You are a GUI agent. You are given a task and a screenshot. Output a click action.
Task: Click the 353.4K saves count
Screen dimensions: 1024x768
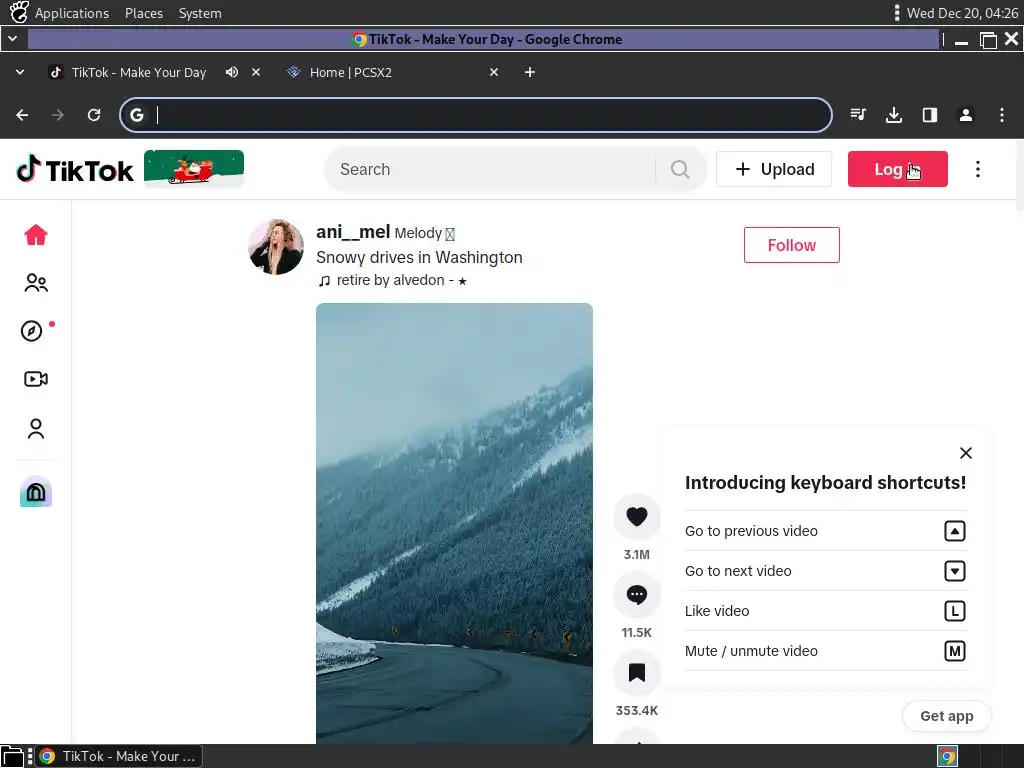[x=637, y=710]
